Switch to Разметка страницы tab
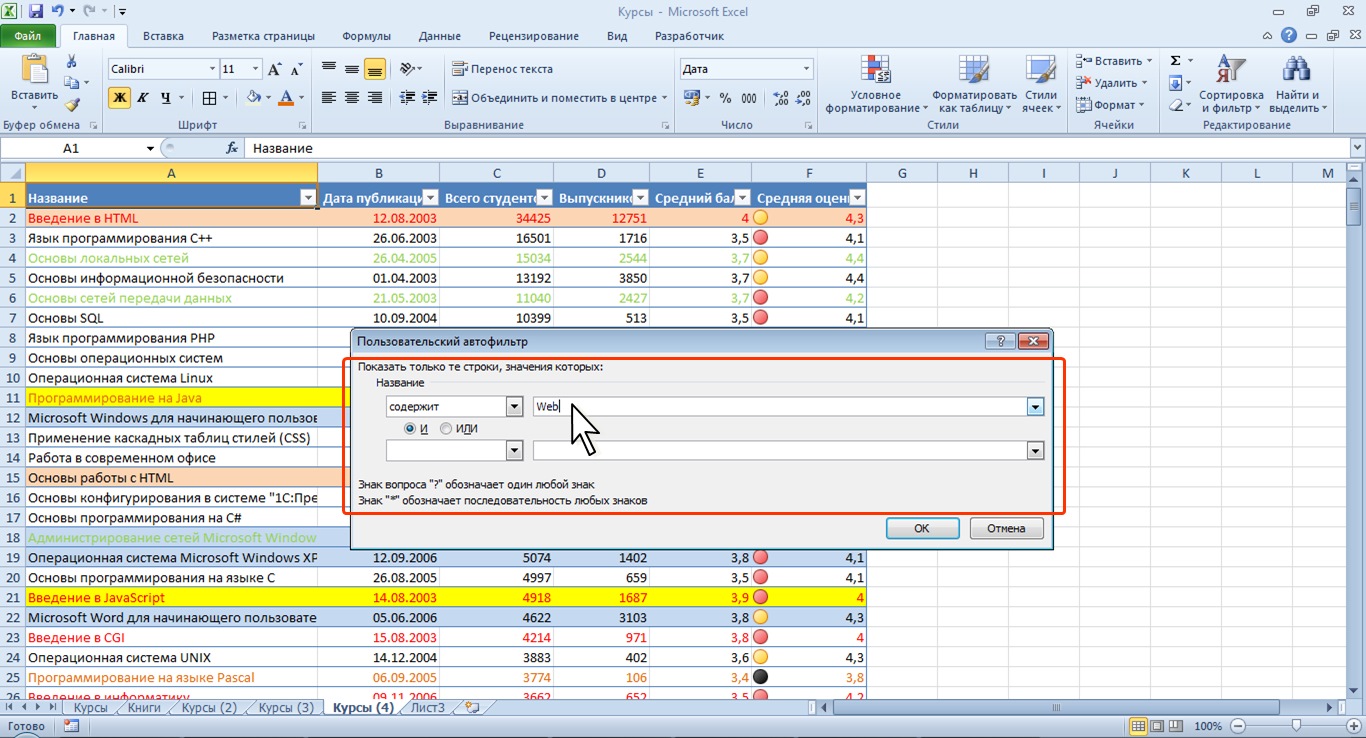The image size is (1366, 738). click(x=263, y=36)
